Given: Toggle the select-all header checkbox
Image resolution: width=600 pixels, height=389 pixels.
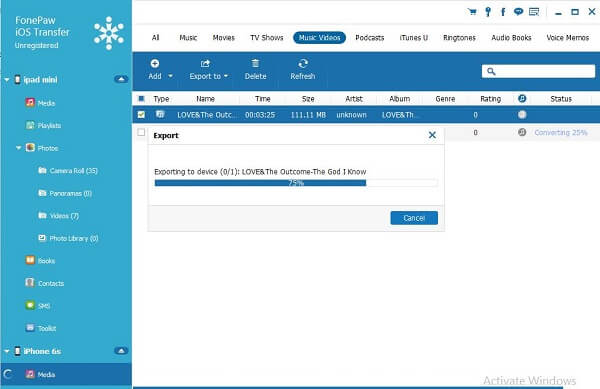Looking at the screenshot, I should pyautogui.click(x=141, y=99).
